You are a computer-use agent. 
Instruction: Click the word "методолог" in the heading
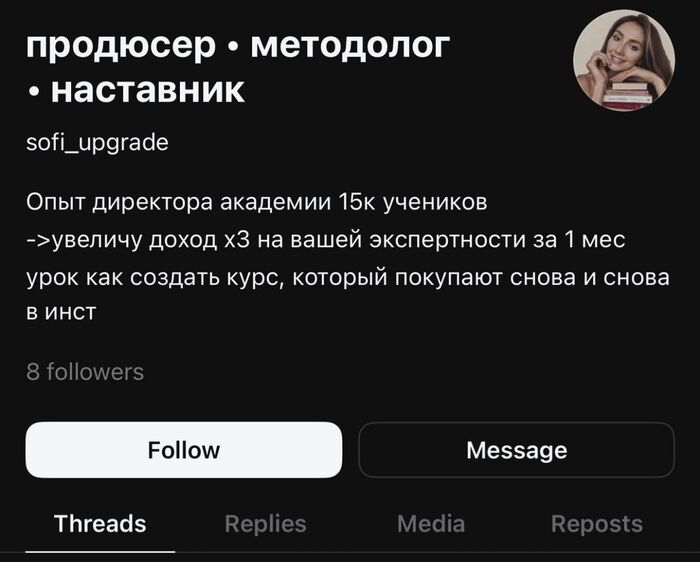point(350,45)
